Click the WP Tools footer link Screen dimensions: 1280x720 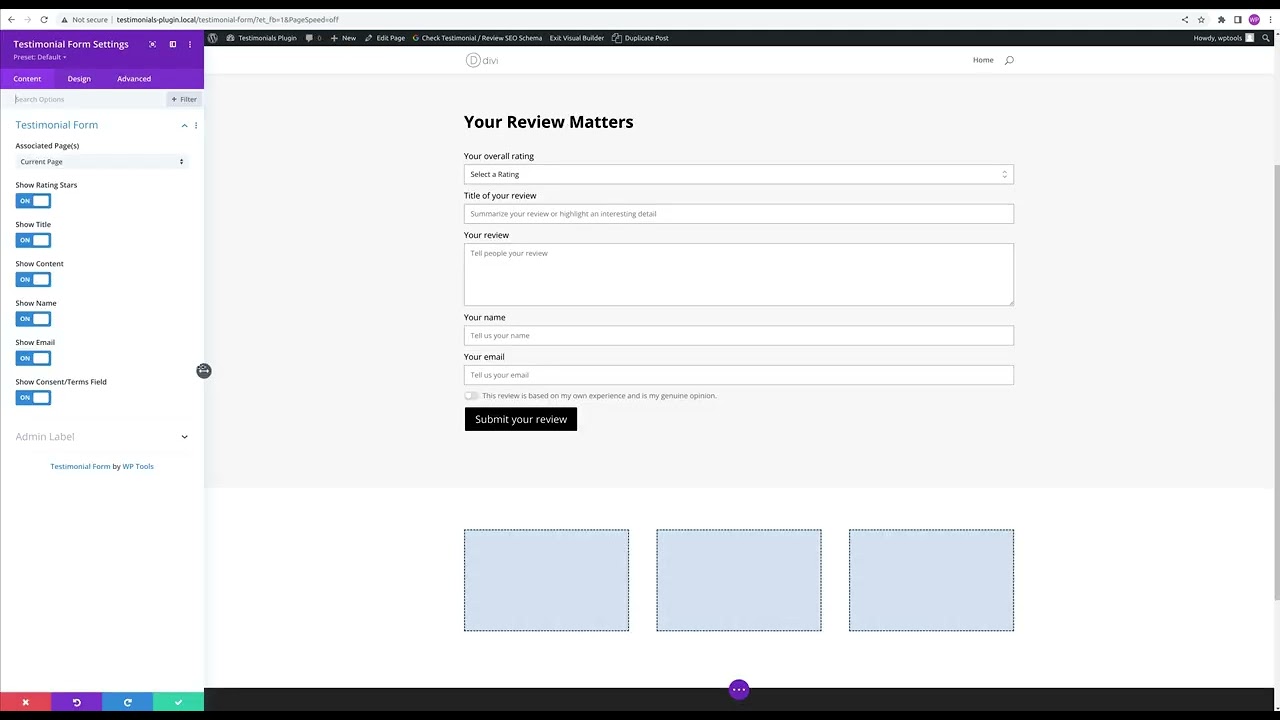(138, 466)
